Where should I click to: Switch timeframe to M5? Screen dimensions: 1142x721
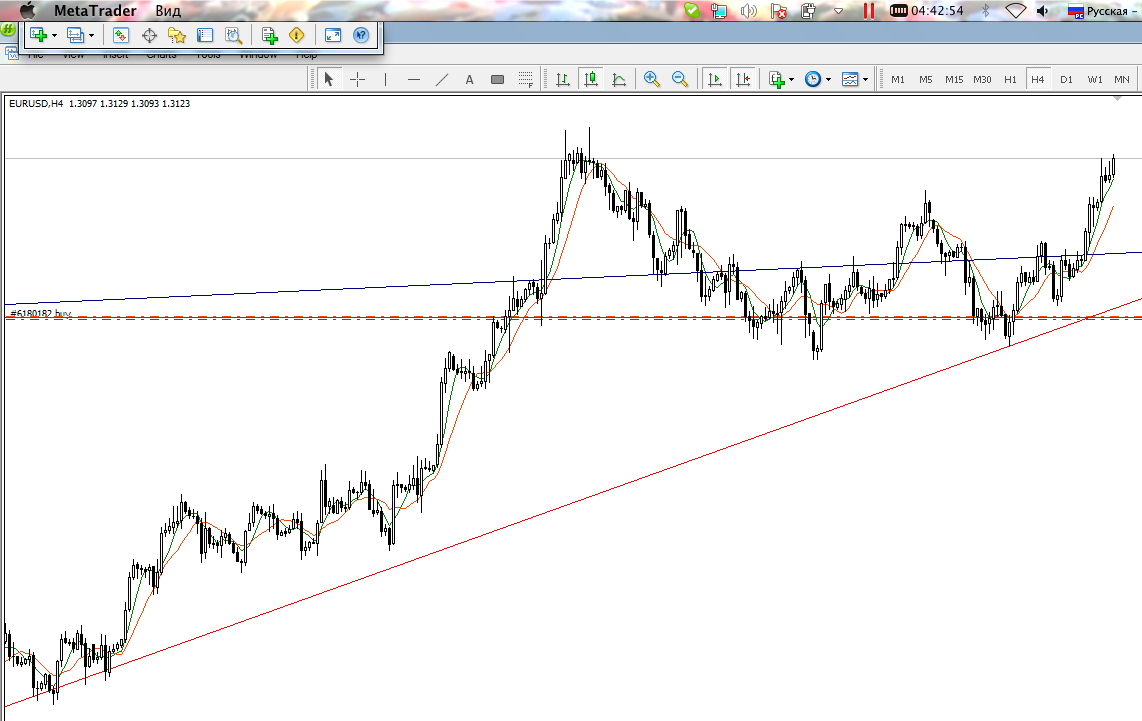pyautogui.click(x=926, y=79)
